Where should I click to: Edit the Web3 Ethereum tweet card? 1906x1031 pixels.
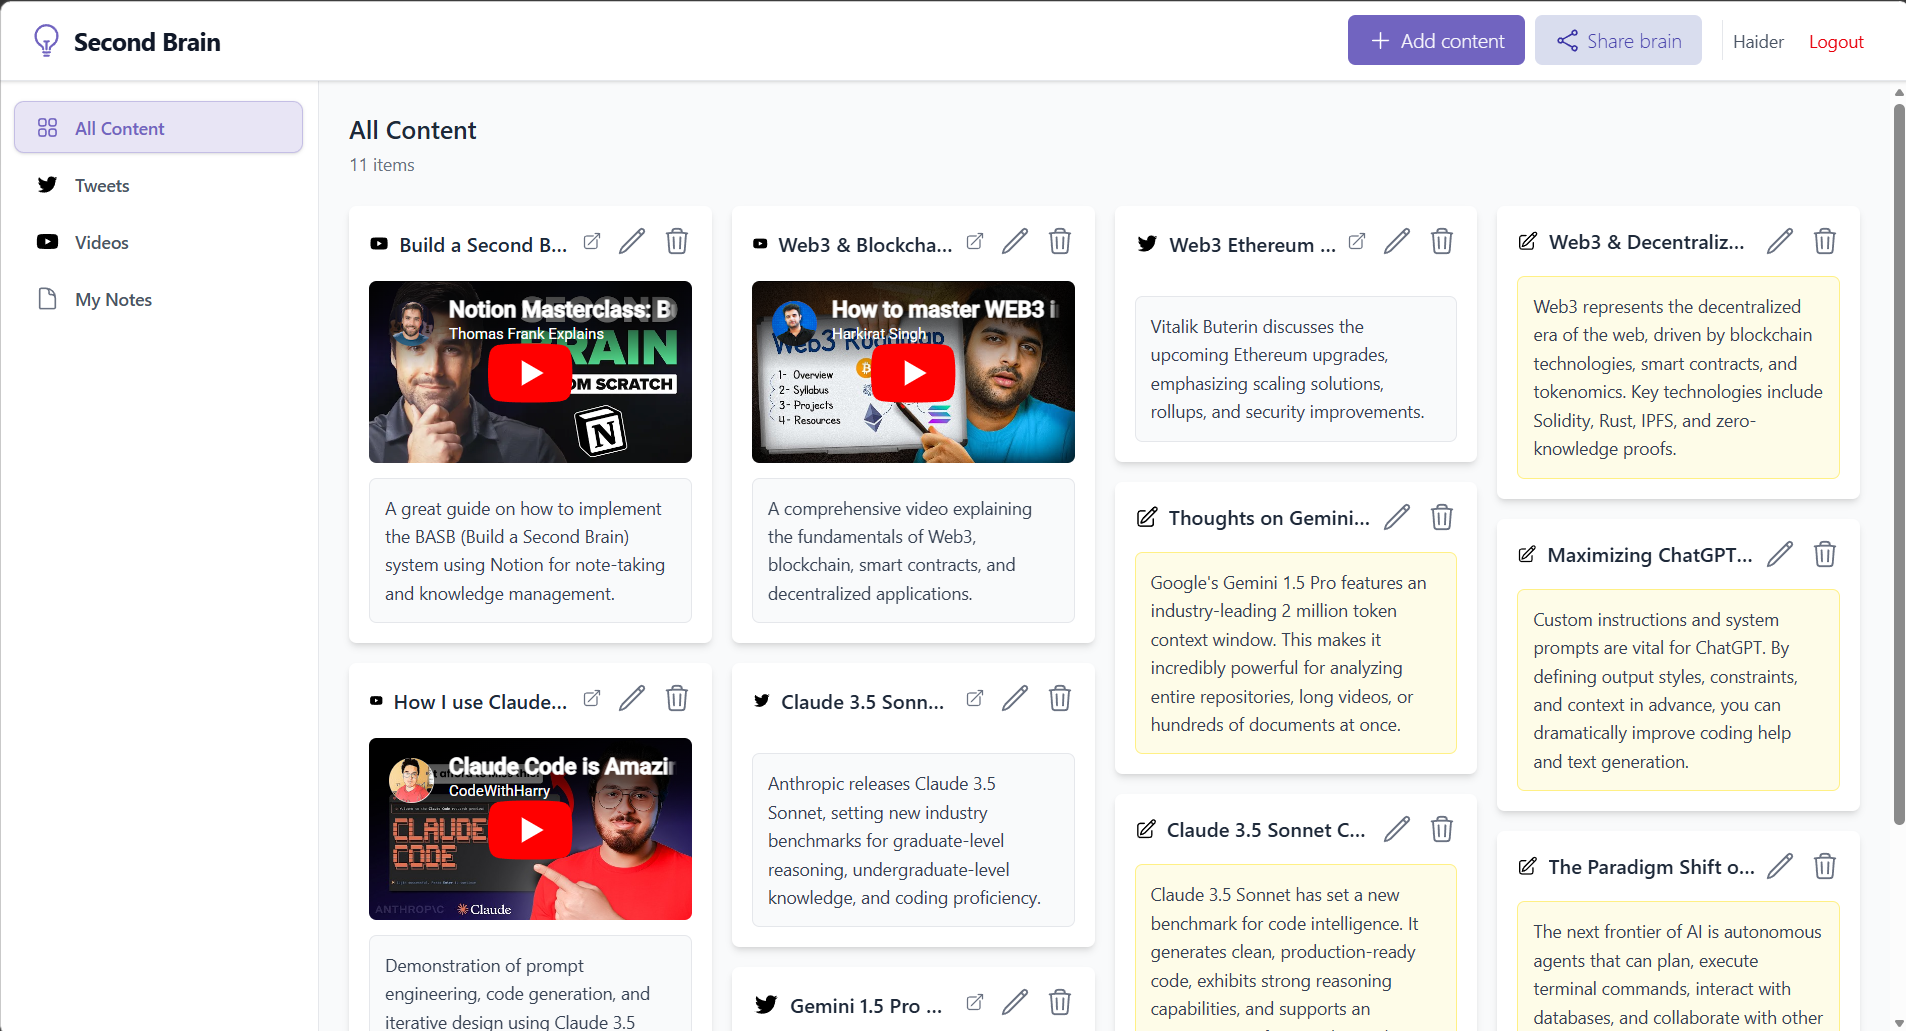(1397, 241)
